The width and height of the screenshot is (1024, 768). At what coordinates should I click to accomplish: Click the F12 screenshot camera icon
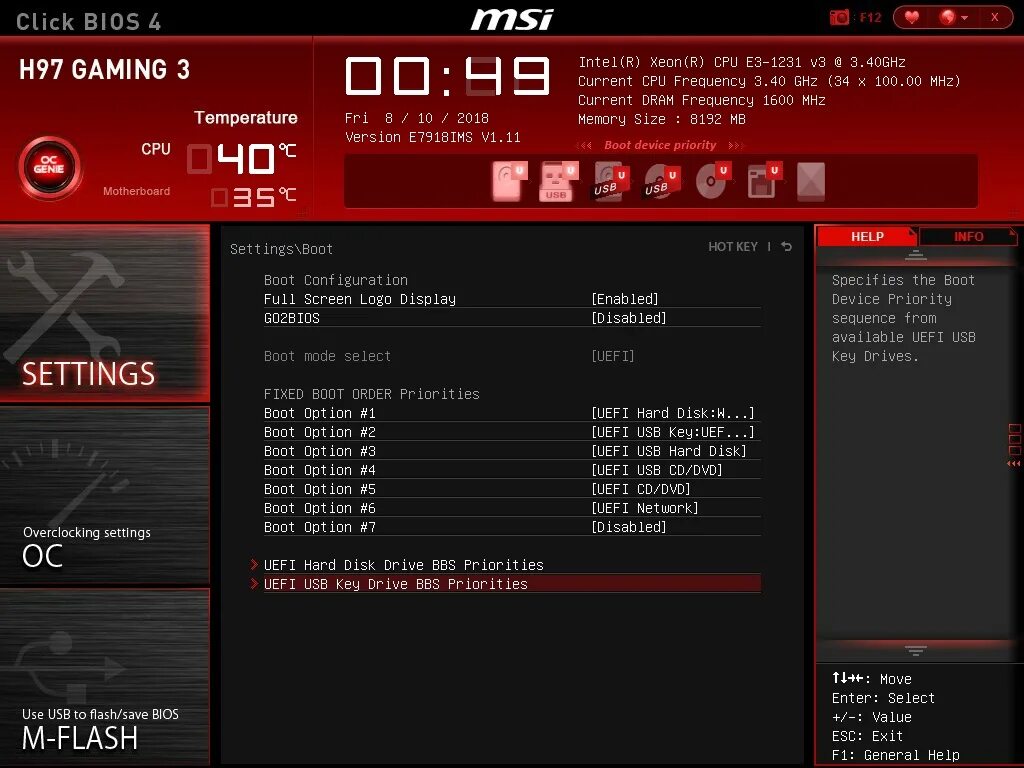(x=839, y=18)
